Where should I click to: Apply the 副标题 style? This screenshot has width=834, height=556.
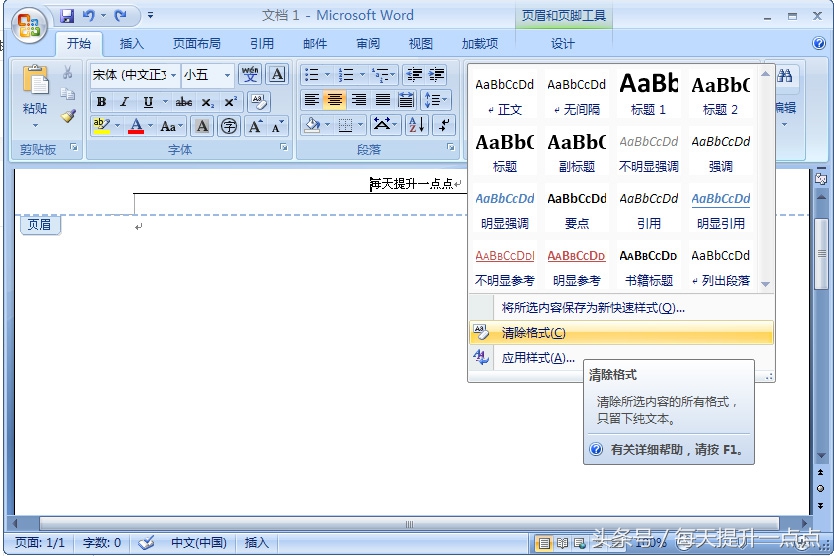click(577, 151)
